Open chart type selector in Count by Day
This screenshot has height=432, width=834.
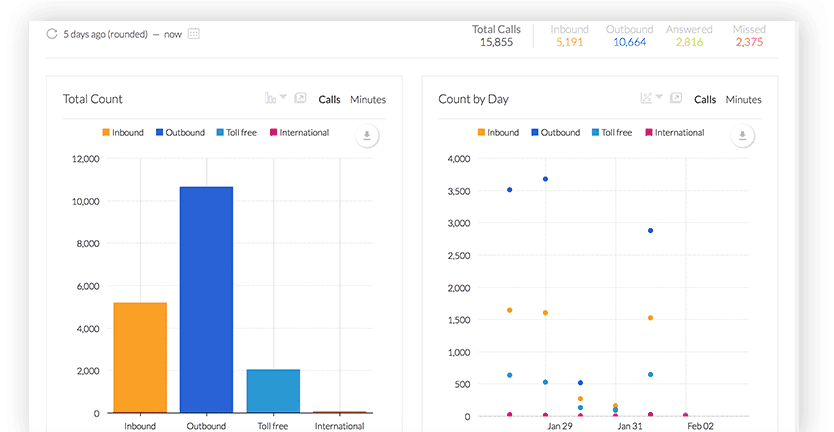point(652,98)
